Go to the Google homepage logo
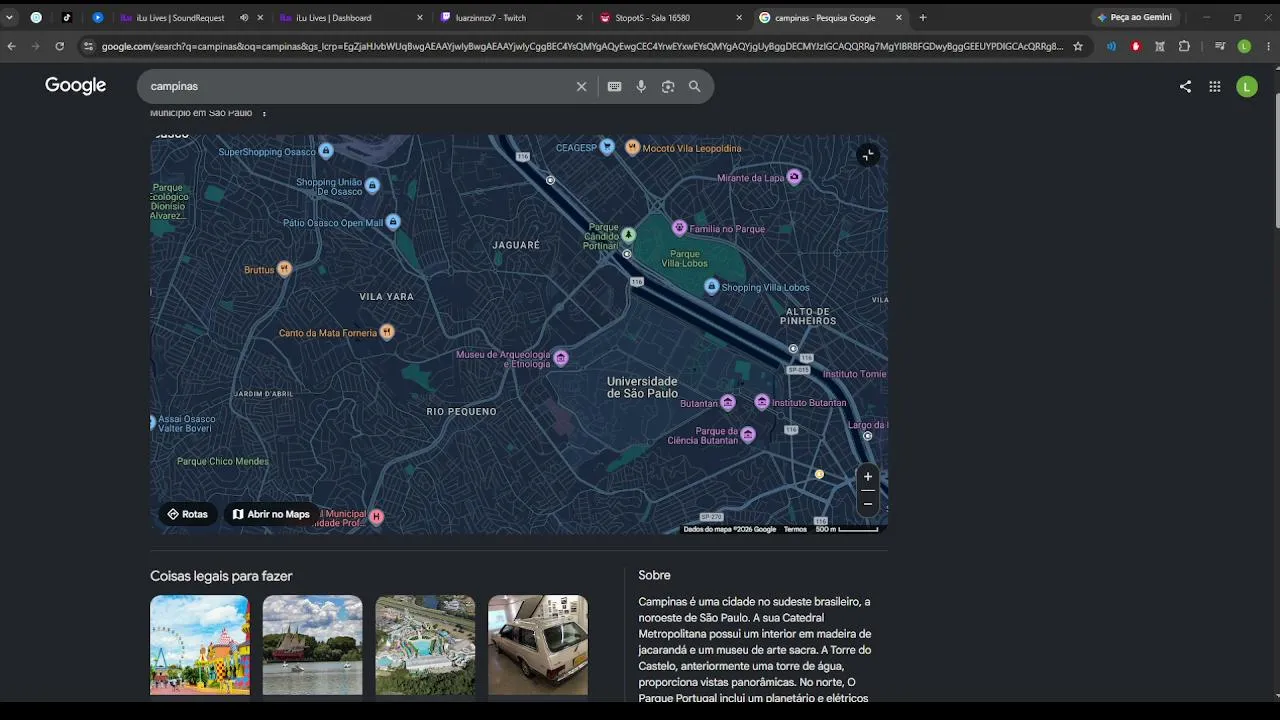 pos(75,86)
